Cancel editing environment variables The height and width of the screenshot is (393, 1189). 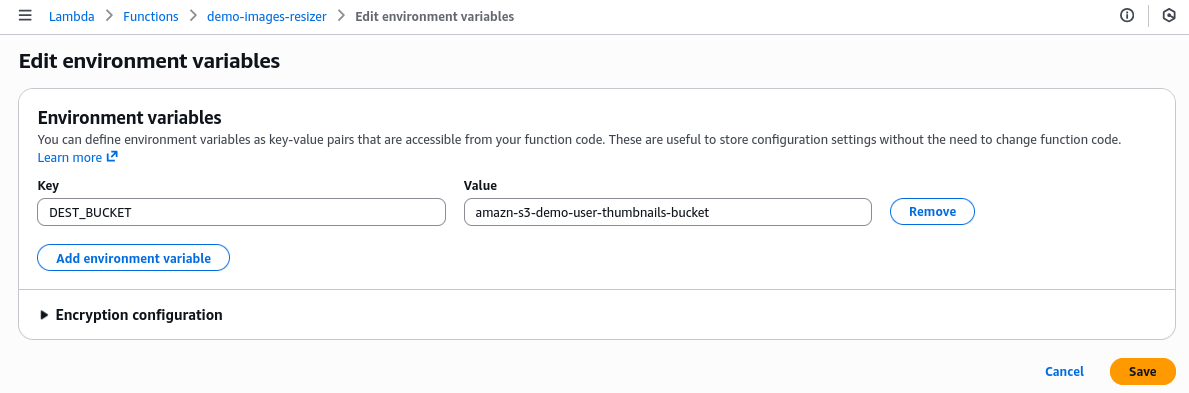tap(1064, 371)
